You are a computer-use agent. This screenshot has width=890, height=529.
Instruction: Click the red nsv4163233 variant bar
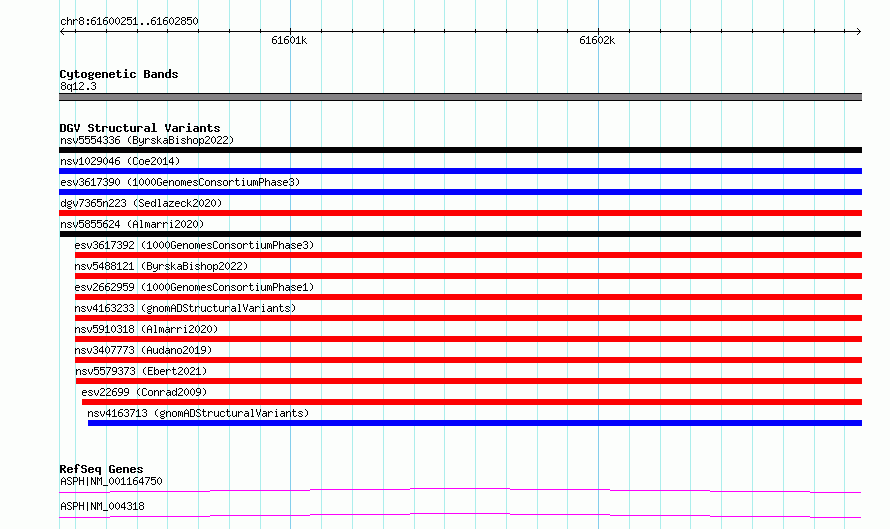[468, 318]
